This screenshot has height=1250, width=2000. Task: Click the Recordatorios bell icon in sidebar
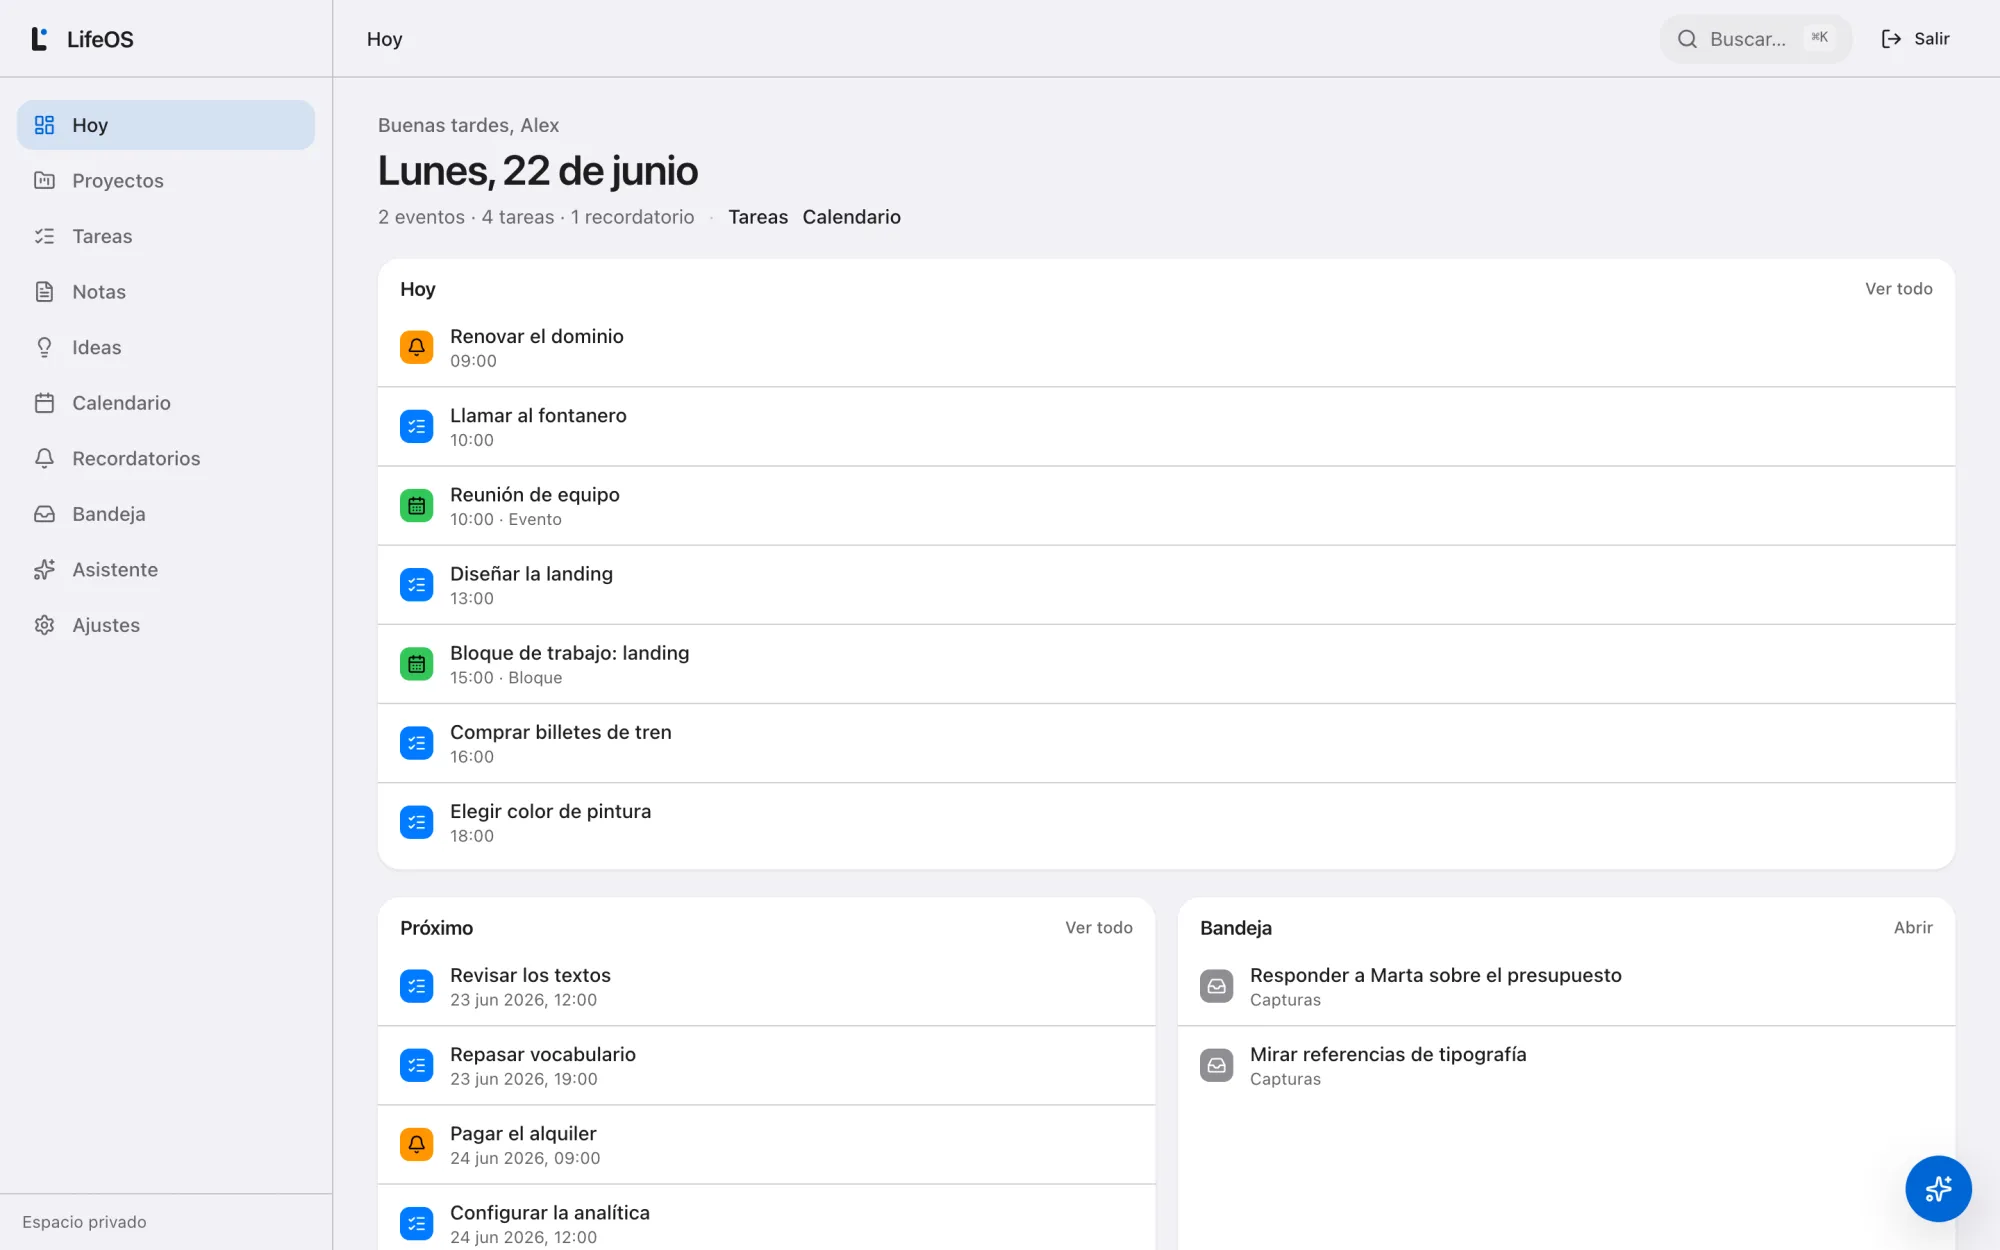coord(44,458)
